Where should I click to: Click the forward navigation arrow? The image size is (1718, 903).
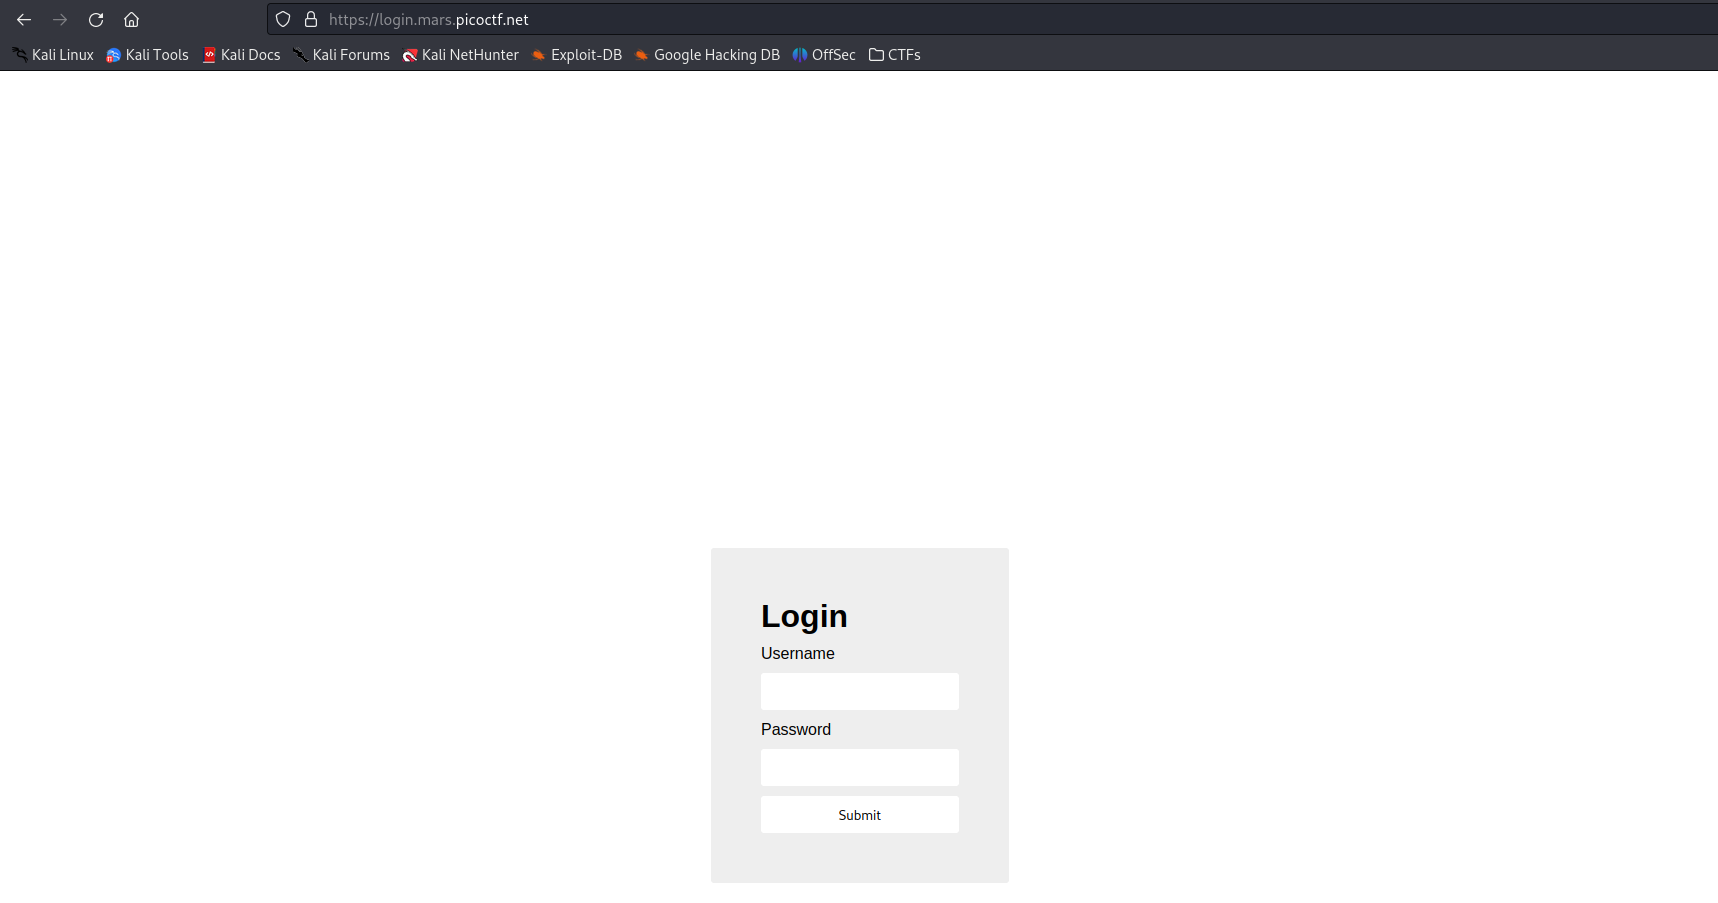coord(60,19)
